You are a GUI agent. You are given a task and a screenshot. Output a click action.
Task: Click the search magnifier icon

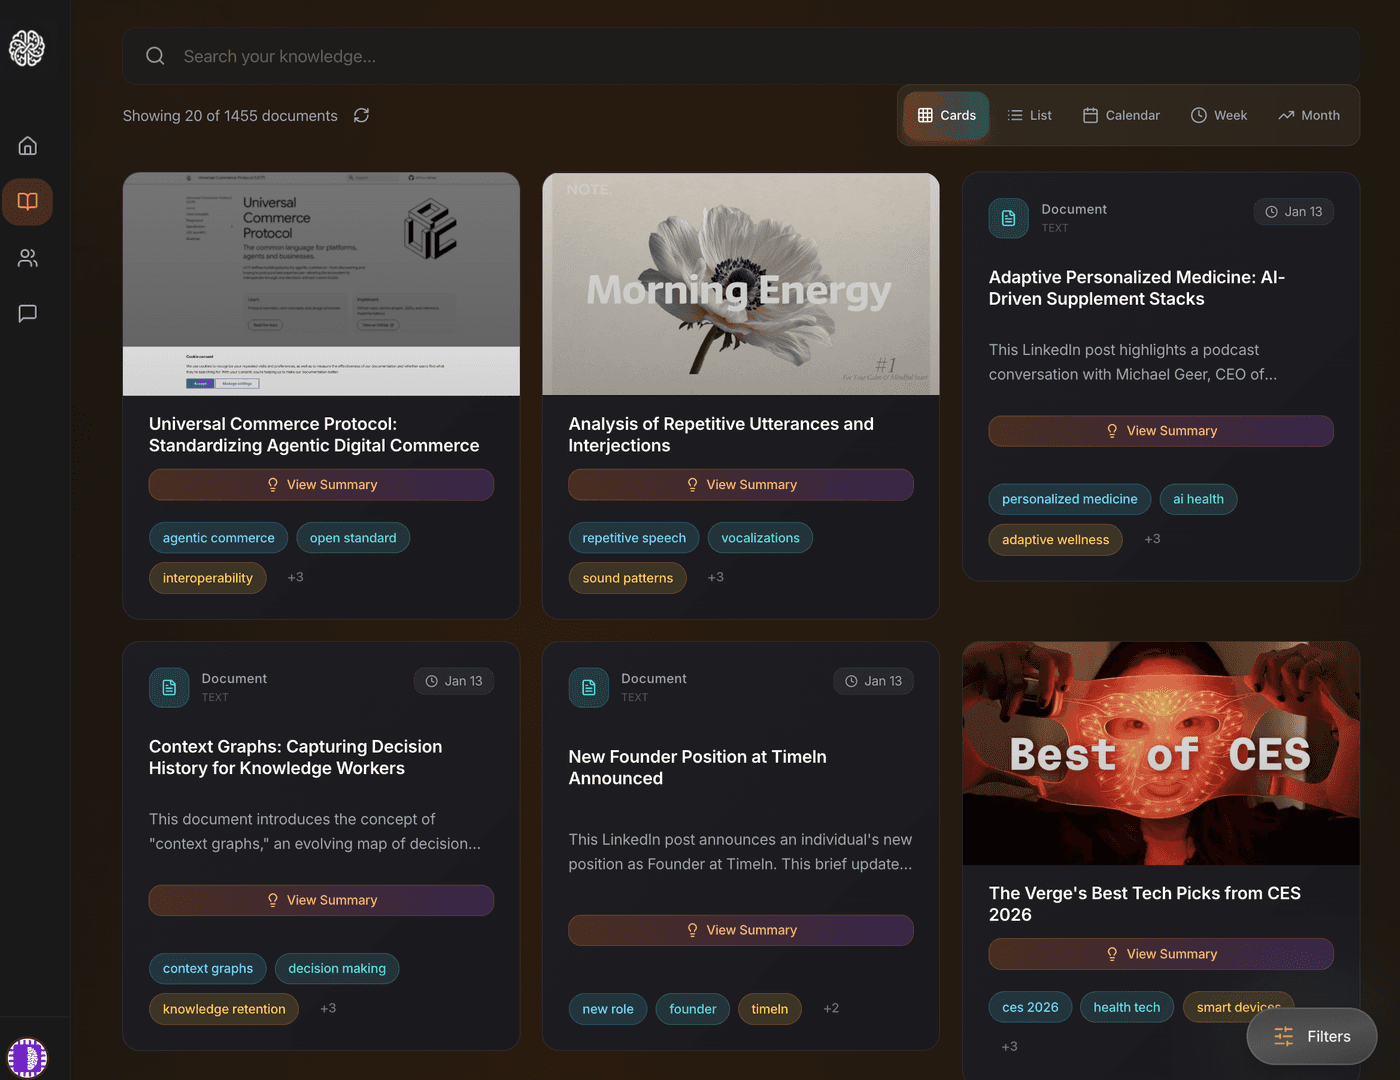click(x=155, y=55)
